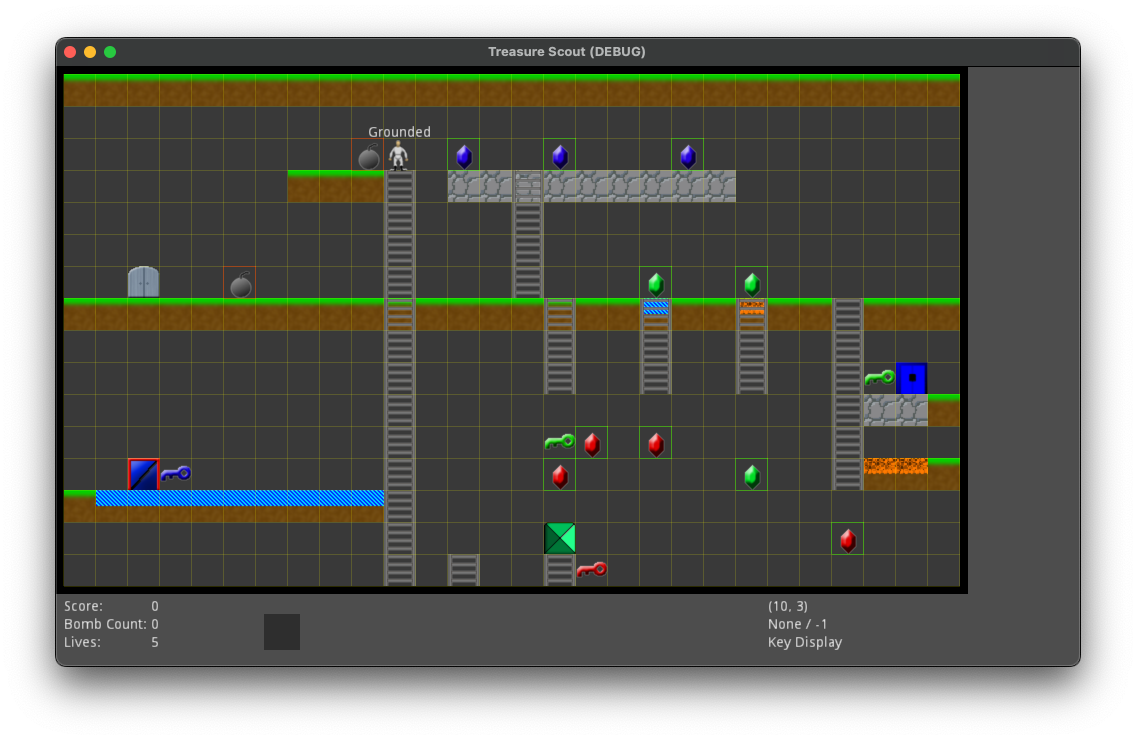Select the blue key near the water
Viewport: 1136px width, 740px height.
[176, 473]
